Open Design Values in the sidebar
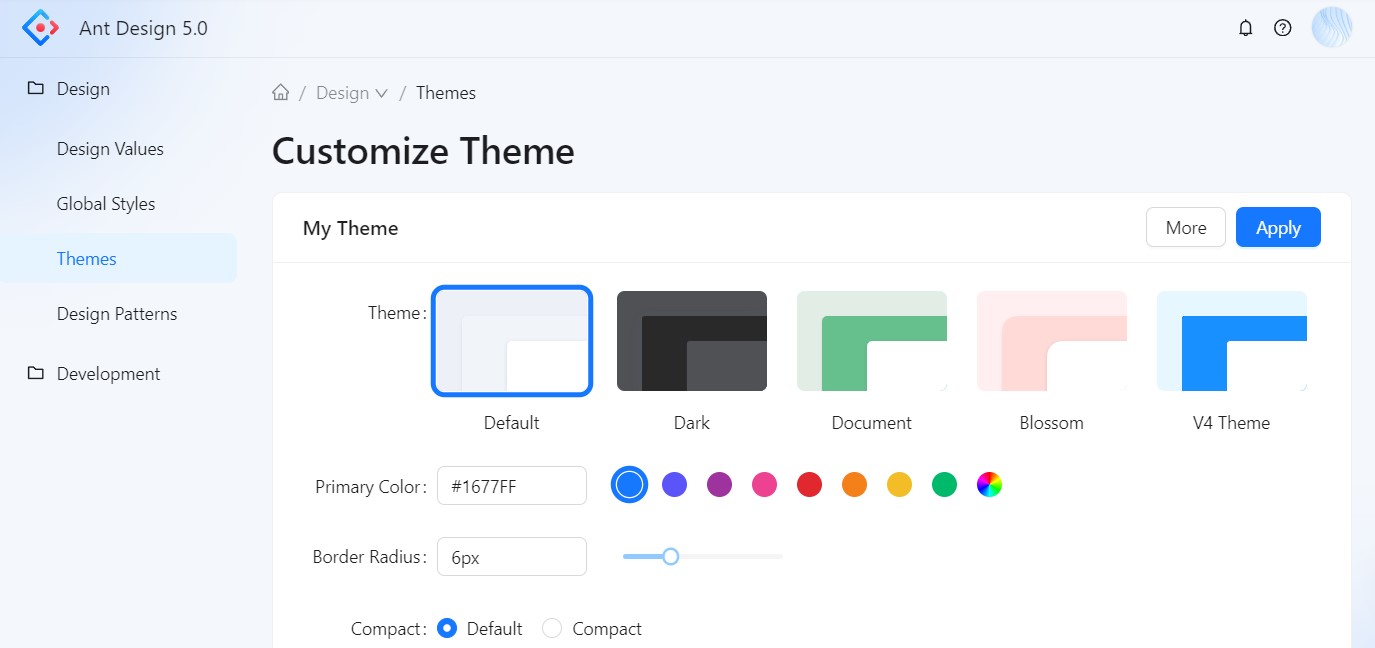1375x648 pixels. pyautogui.click(x=110, y=149)
